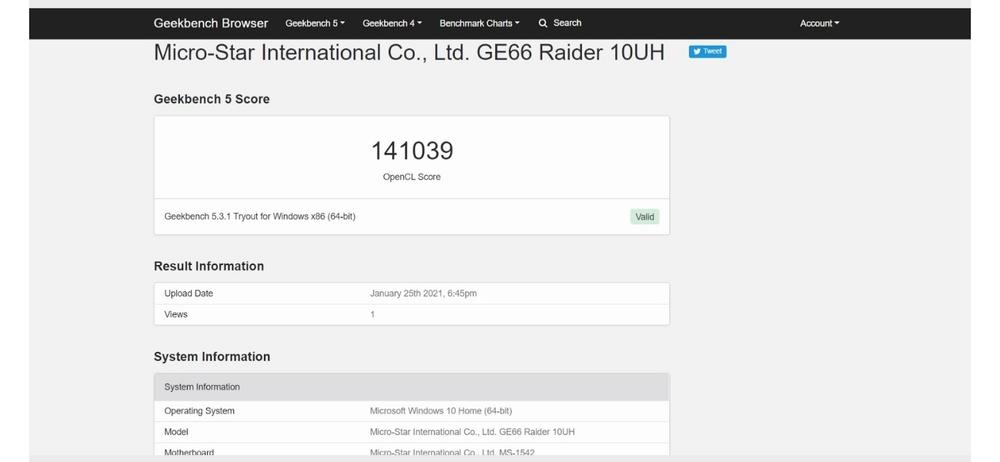Viewport: 1000px width, 462px height.
Task: Click the OpenCL Score label
Action: [x=412, y=177]
